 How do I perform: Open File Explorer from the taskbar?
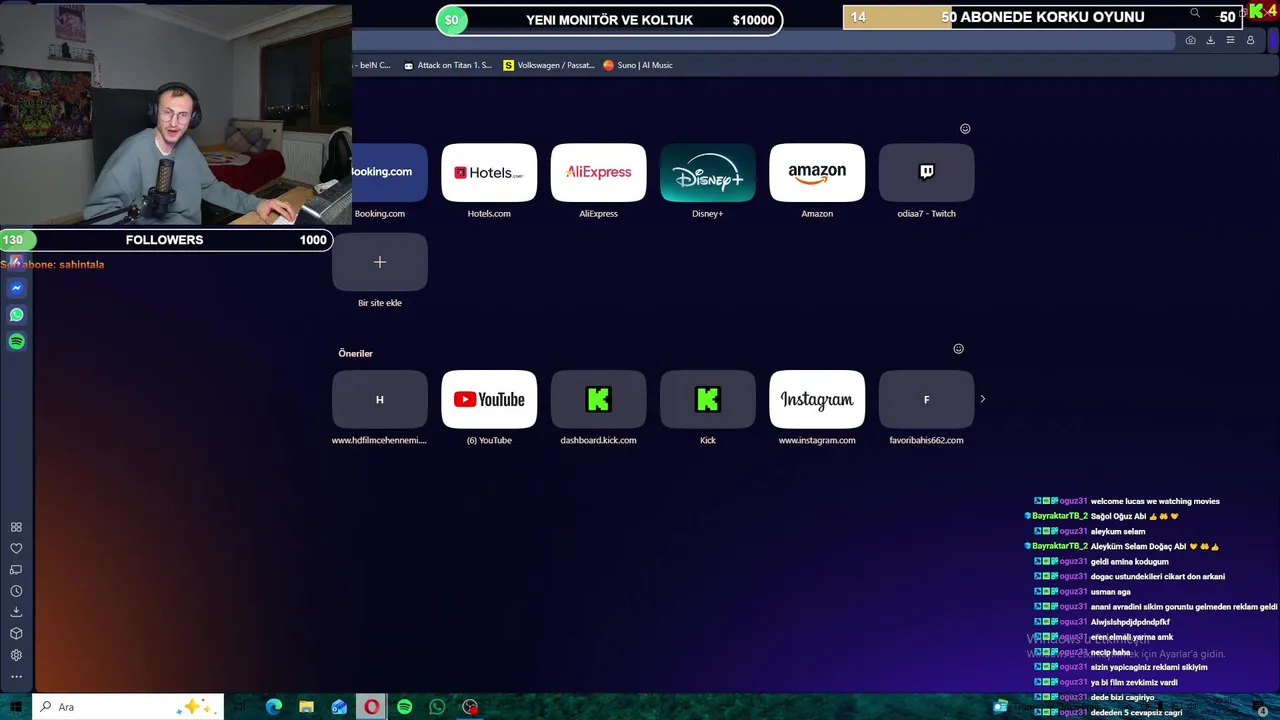(306, 707)
